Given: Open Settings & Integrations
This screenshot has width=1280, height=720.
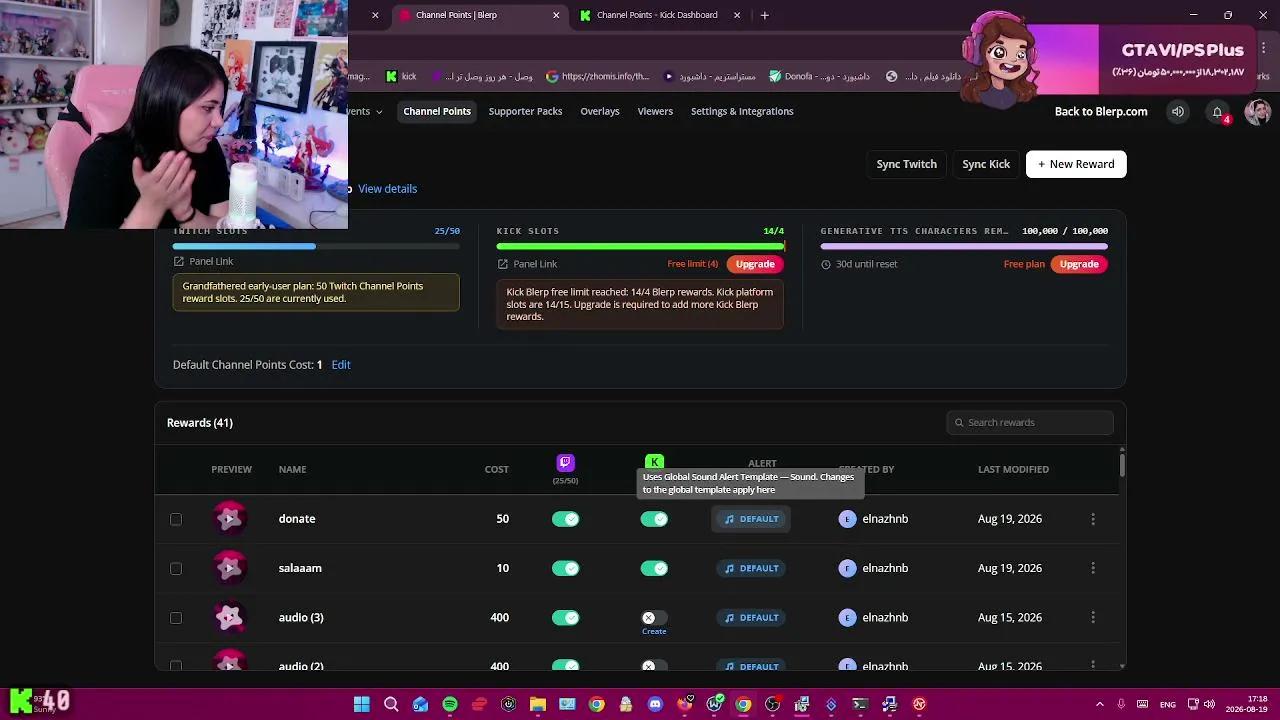Looking at the screenshot, I should point(742,111).
